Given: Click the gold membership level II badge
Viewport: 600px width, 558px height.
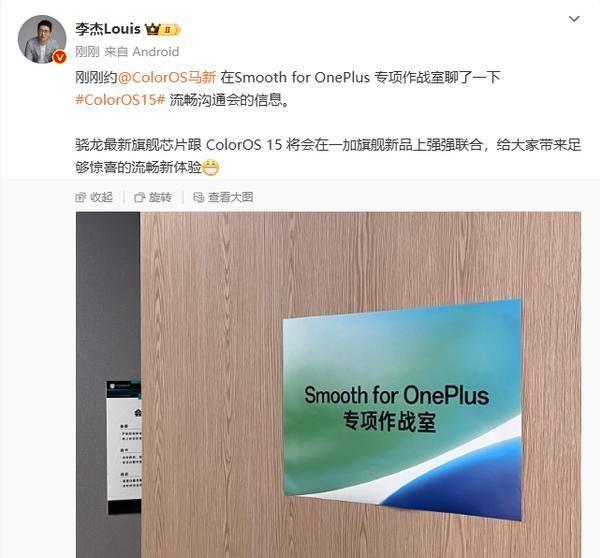Looking at the screenshot, I should [170, 29].
